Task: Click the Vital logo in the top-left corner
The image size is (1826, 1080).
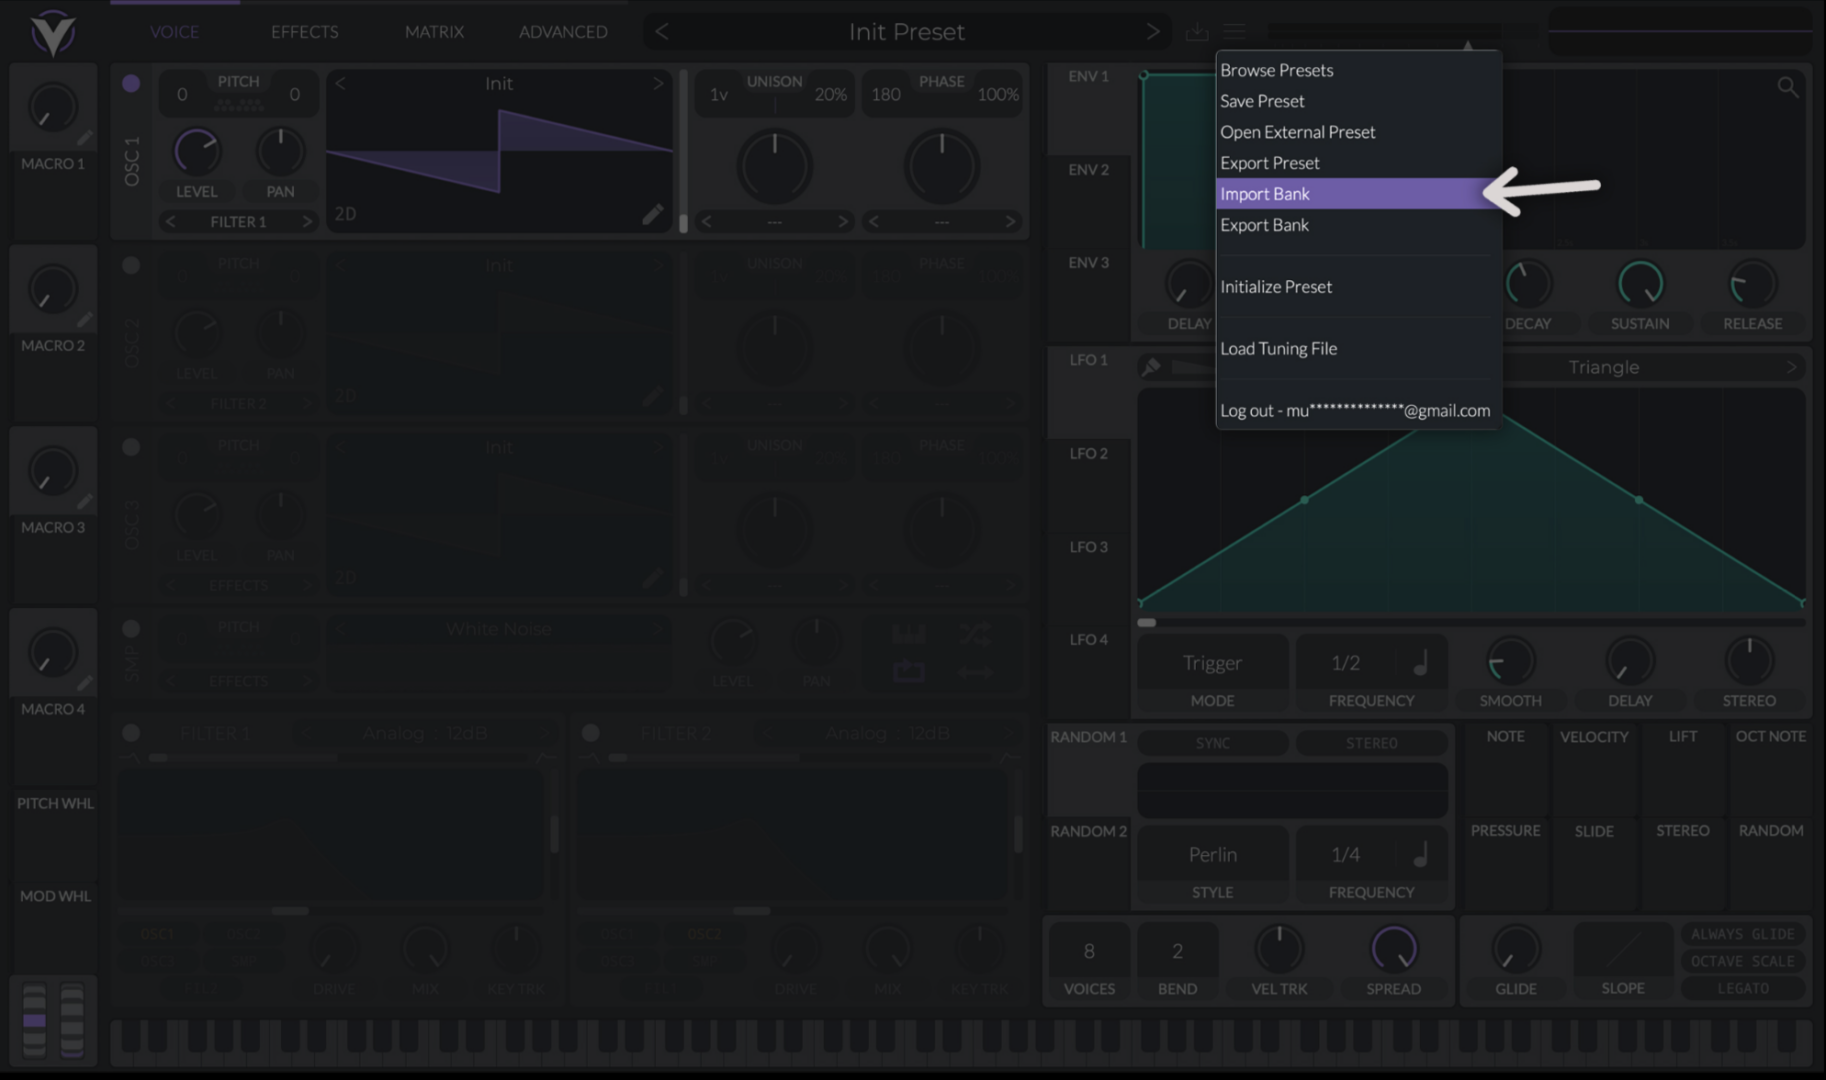Action: (54, 31)
